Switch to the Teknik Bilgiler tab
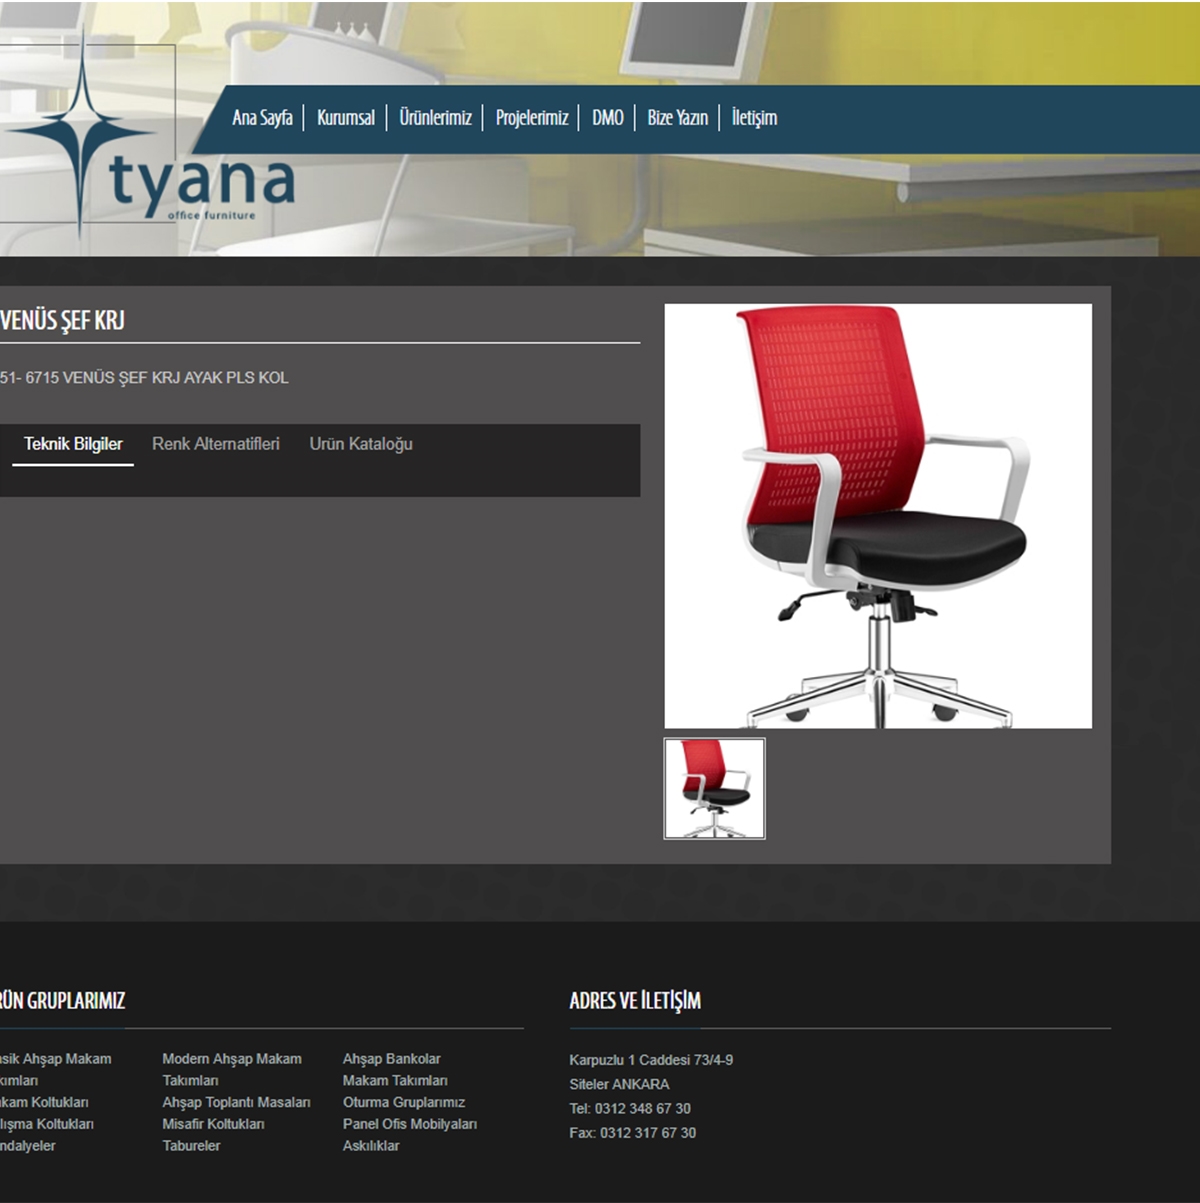The width and height of the screenshot is (1200, 1203). [73, 444]
